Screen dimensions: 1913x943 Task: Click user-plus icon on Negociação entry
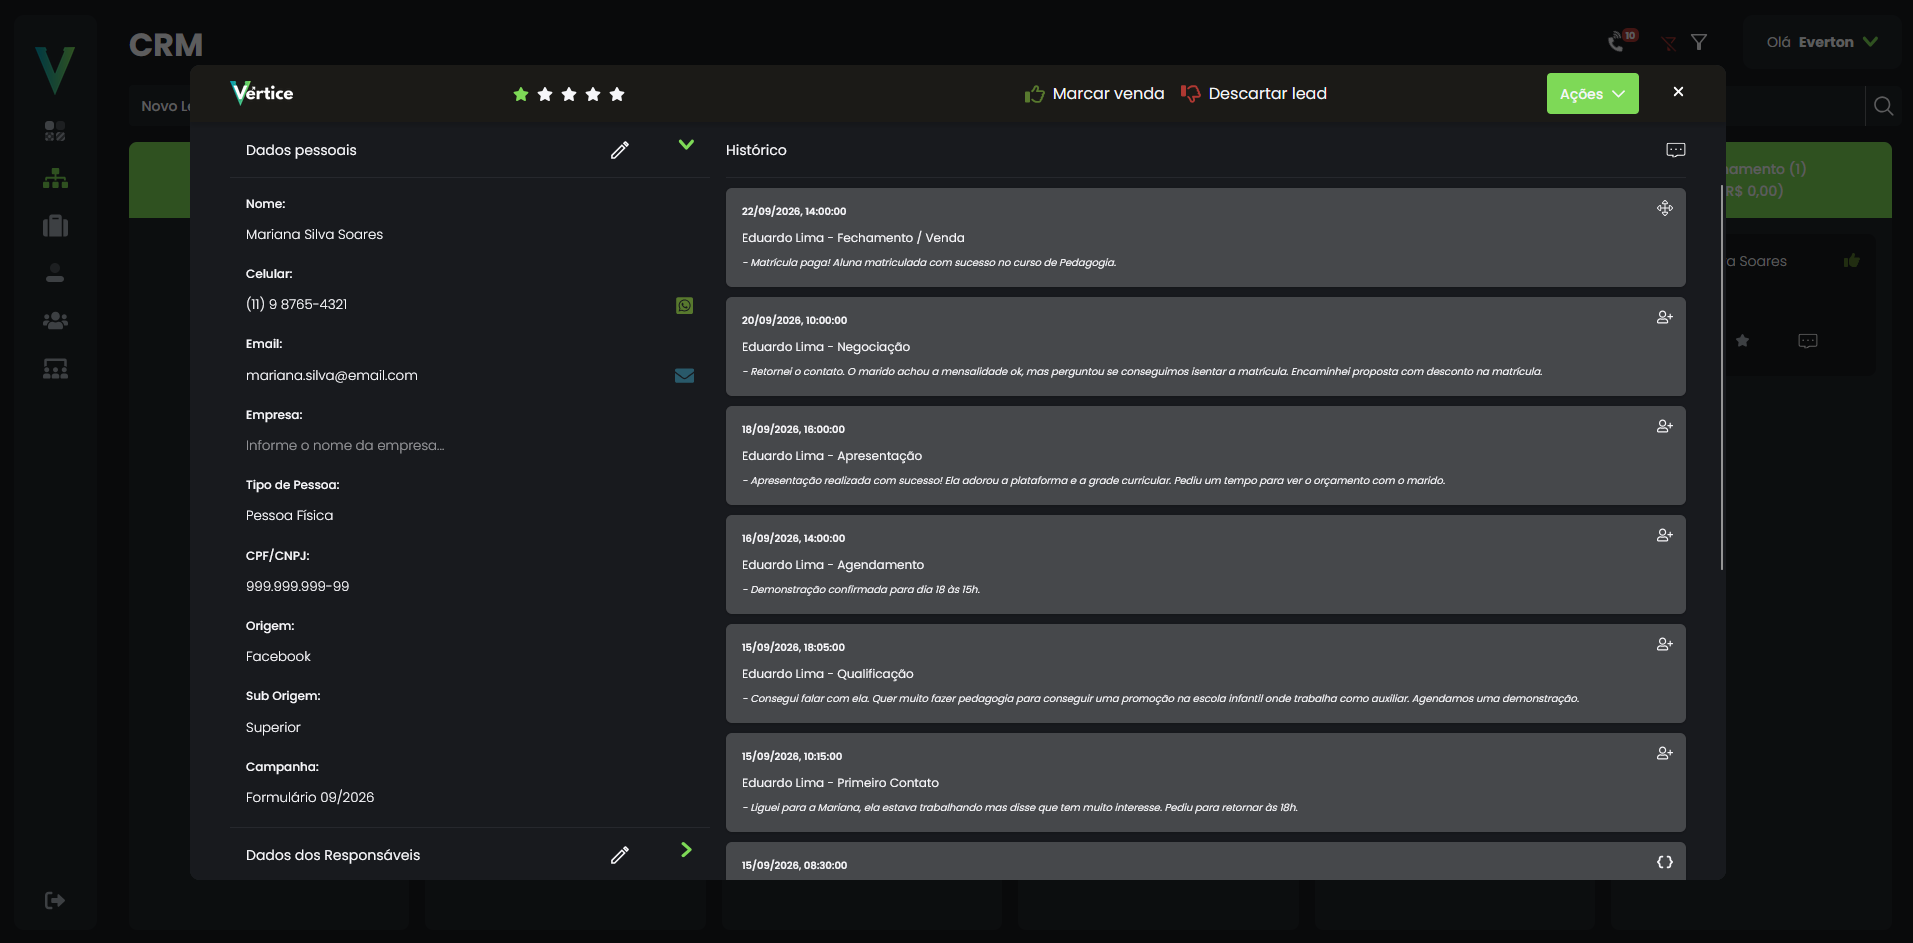pyautogui.click(x=1665, y=317)
